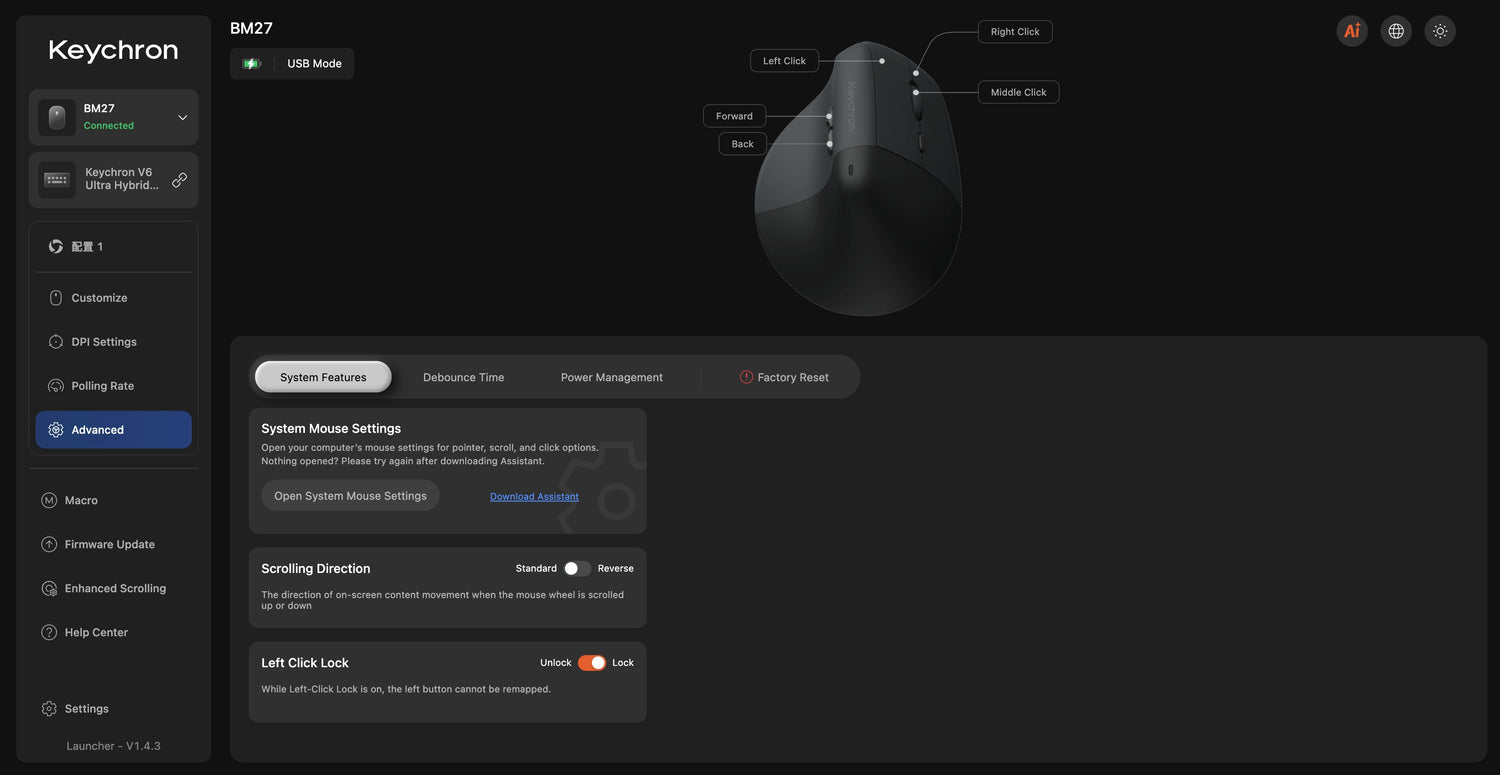The width and height of the screenshot is (1500, 775).
Task: Select the Advanced menu item
Action: click(114, 430)
